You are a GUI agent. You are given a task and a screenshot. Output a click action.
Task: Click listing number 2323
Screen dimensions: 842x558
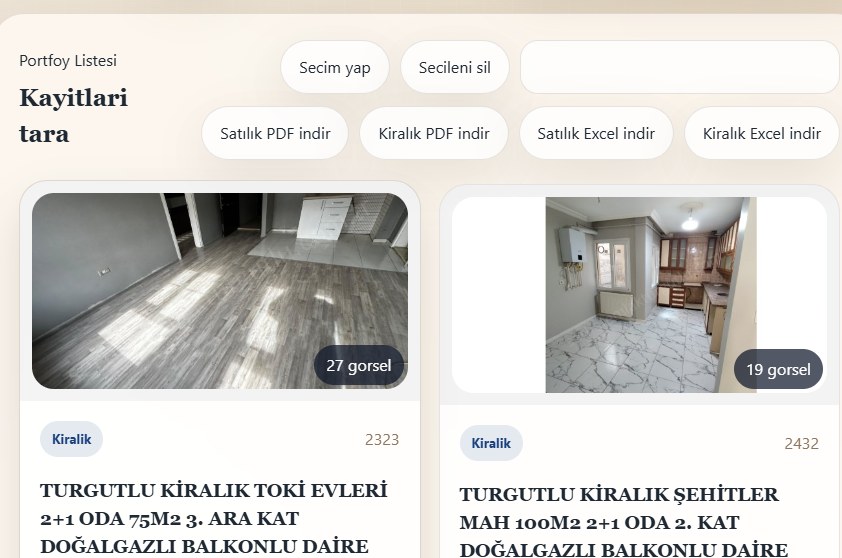(382, 440)
